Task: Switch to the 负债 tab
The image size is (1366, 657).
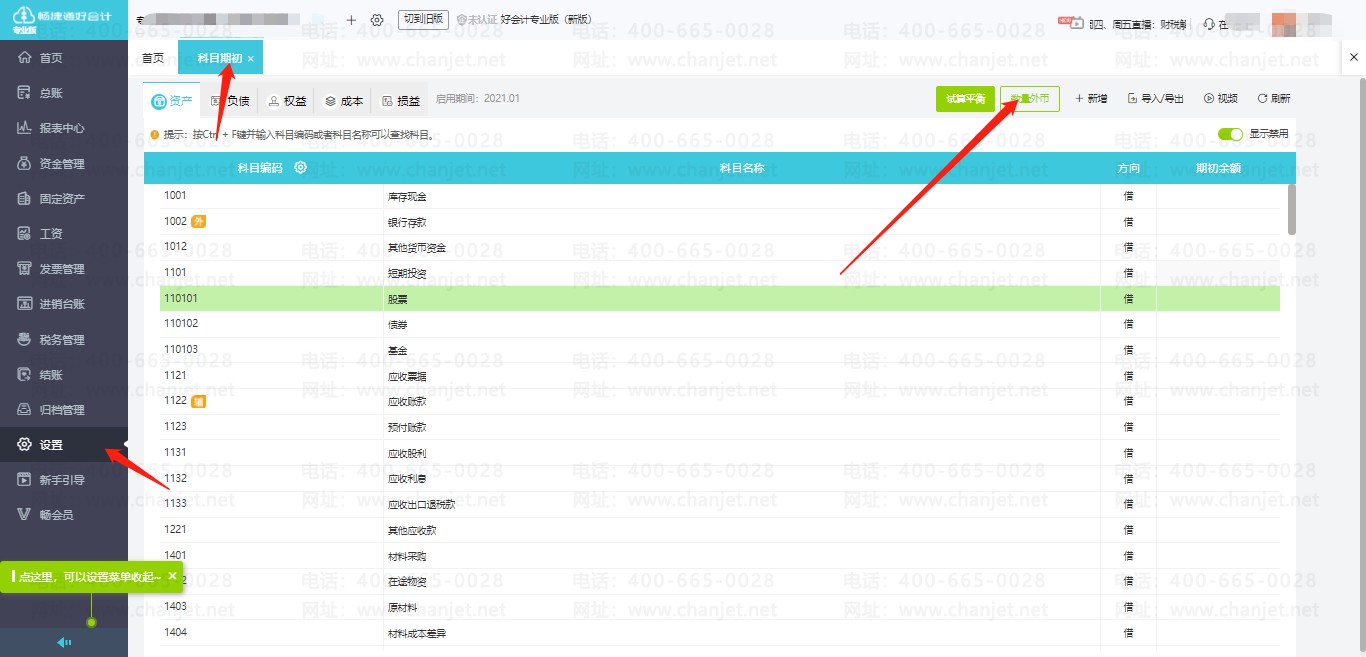Action: pyautogui.click(x=230, y=101)
